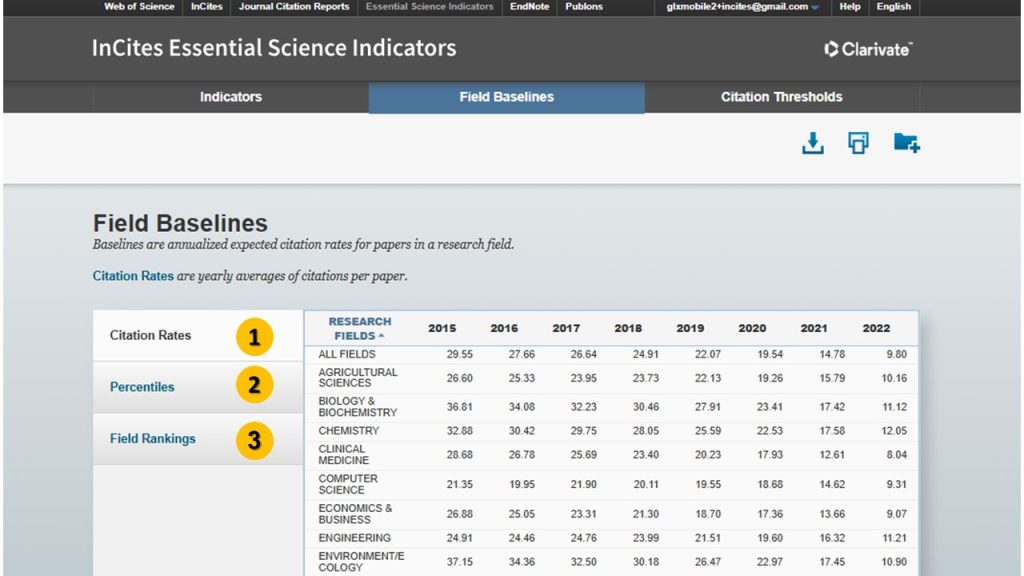Screen dimensions: 1024x576
Task: Click Agricultural Sciences 2016 value 25.33
Action: [522, 378]
